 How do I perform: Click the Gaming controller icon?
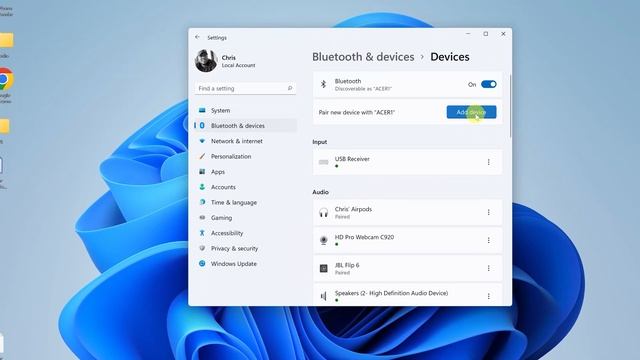coord(202,218)
